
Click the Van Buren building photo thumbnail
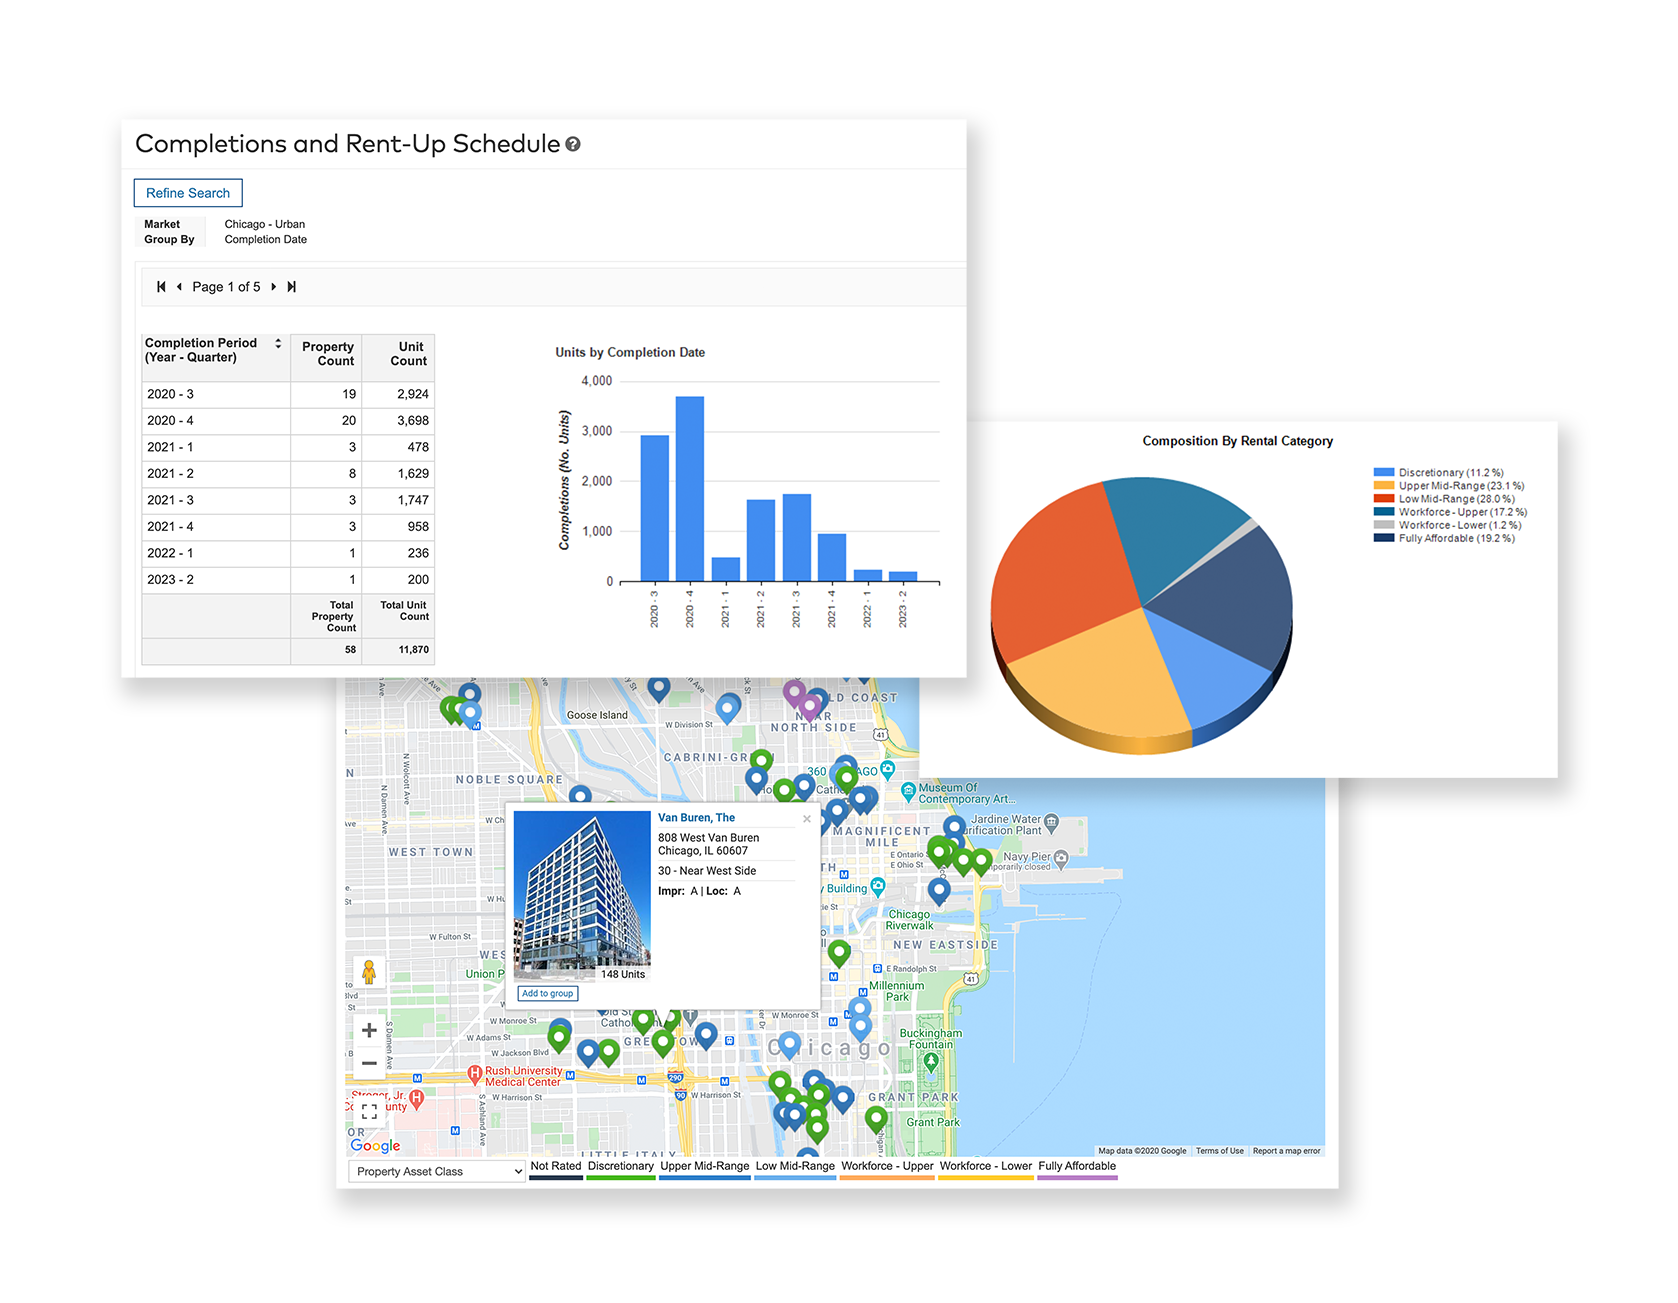point(582,895)
